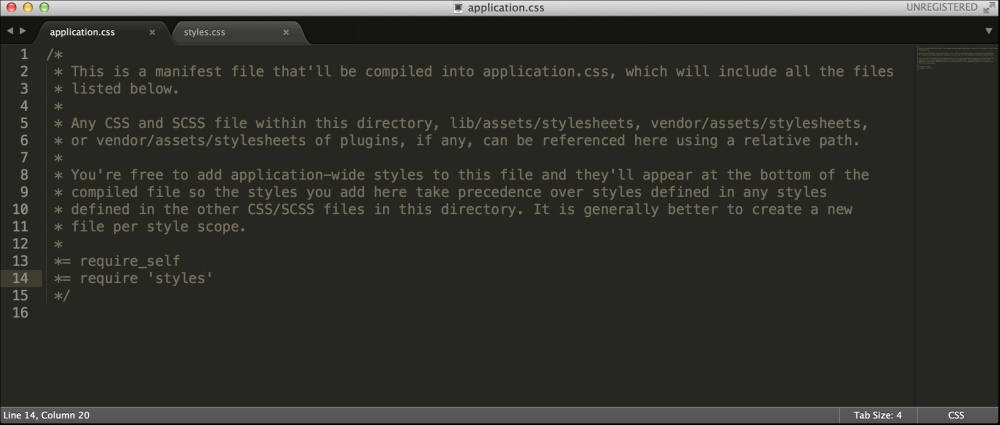Click the UNREGISTERED label
Image resolution: width=1000 pixels, height=425 pixels.
tap(941, 8)
